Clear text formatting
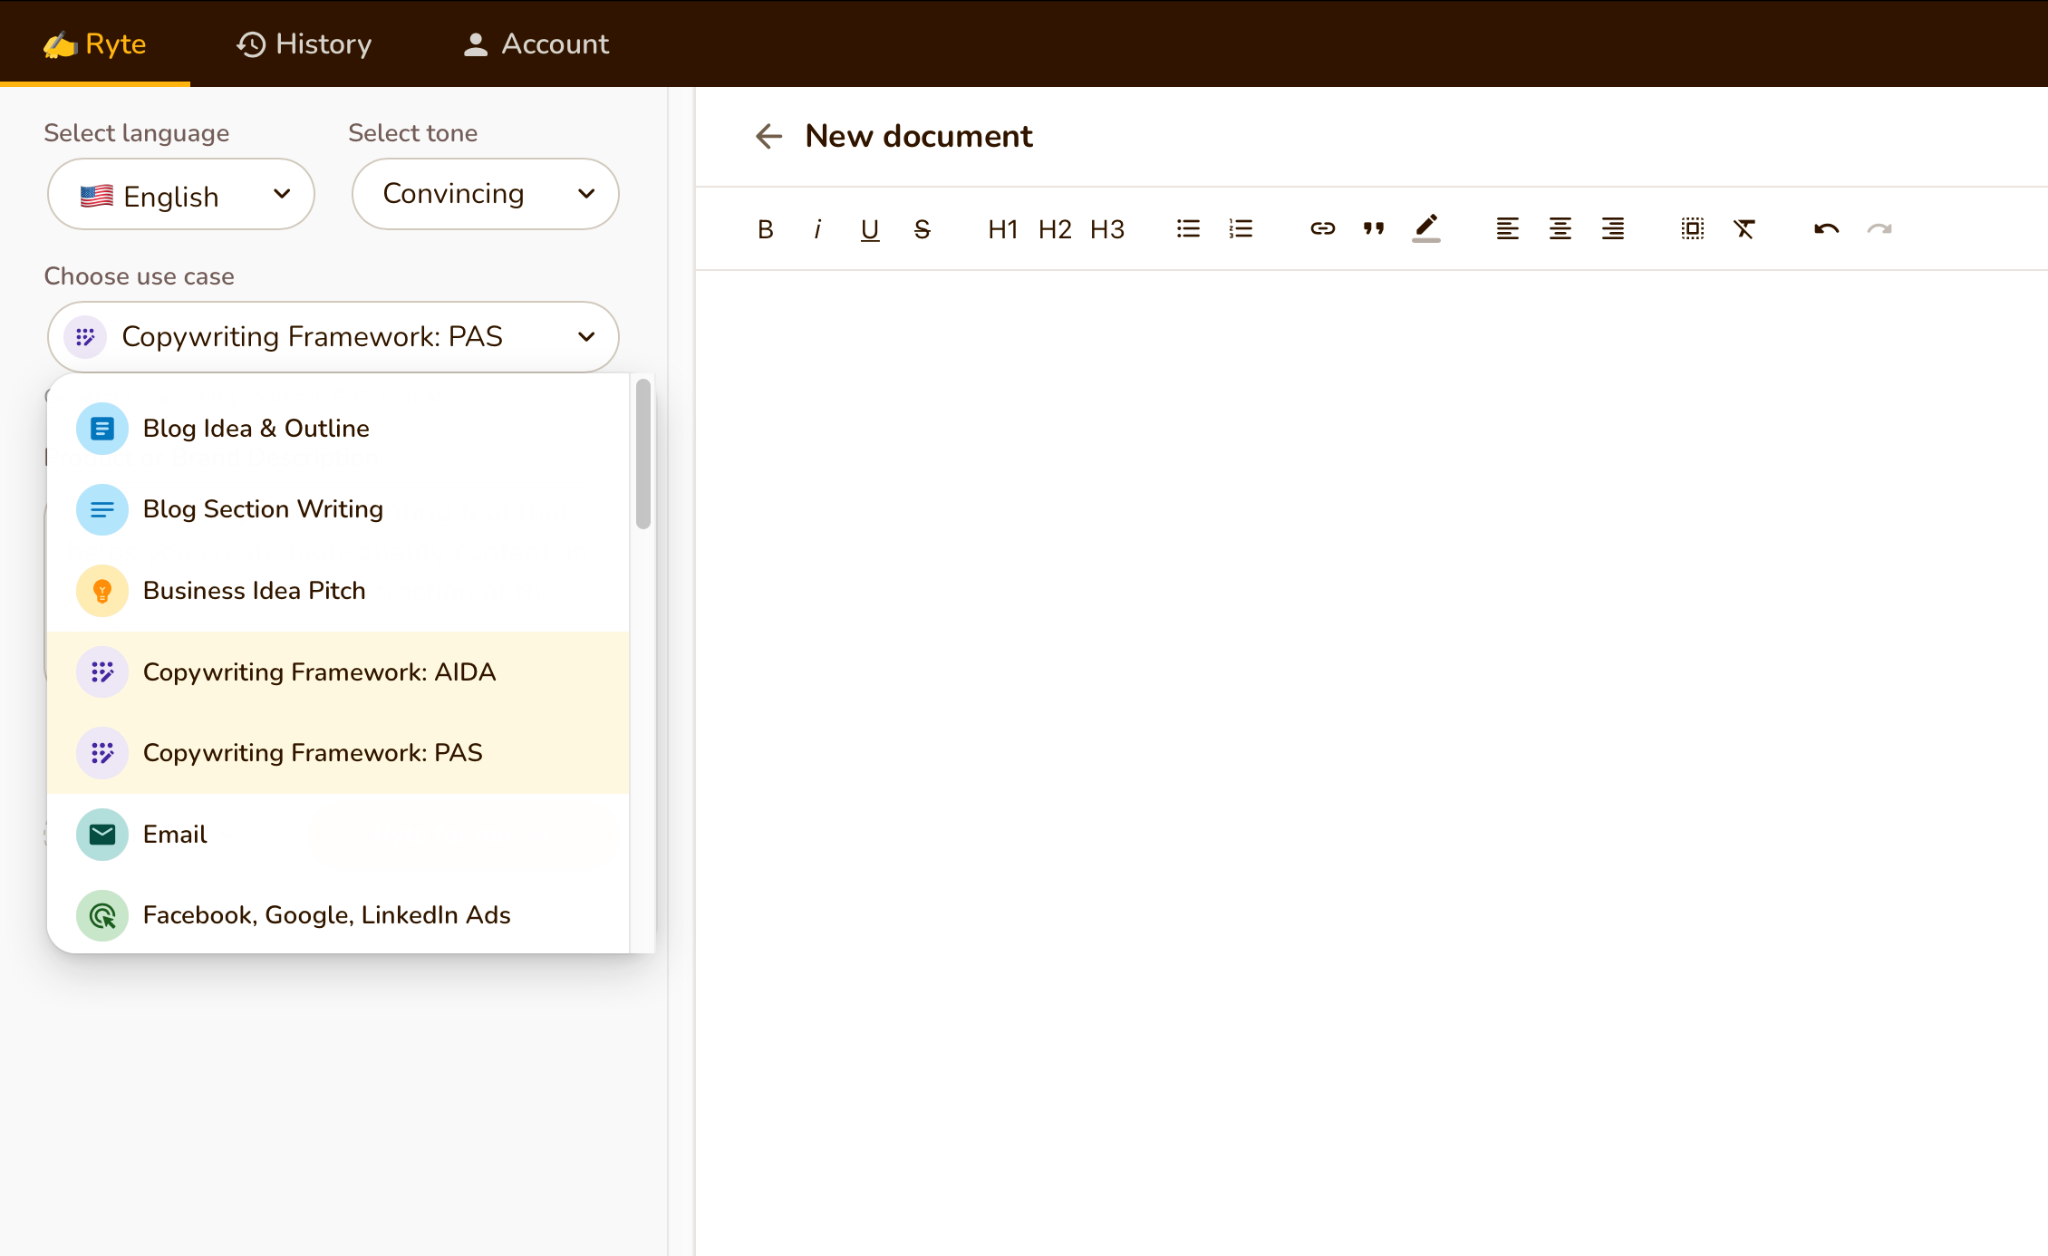The width and height of the screenshot is (2048, 1256). pyautogui.click(x=1744, y=229)
